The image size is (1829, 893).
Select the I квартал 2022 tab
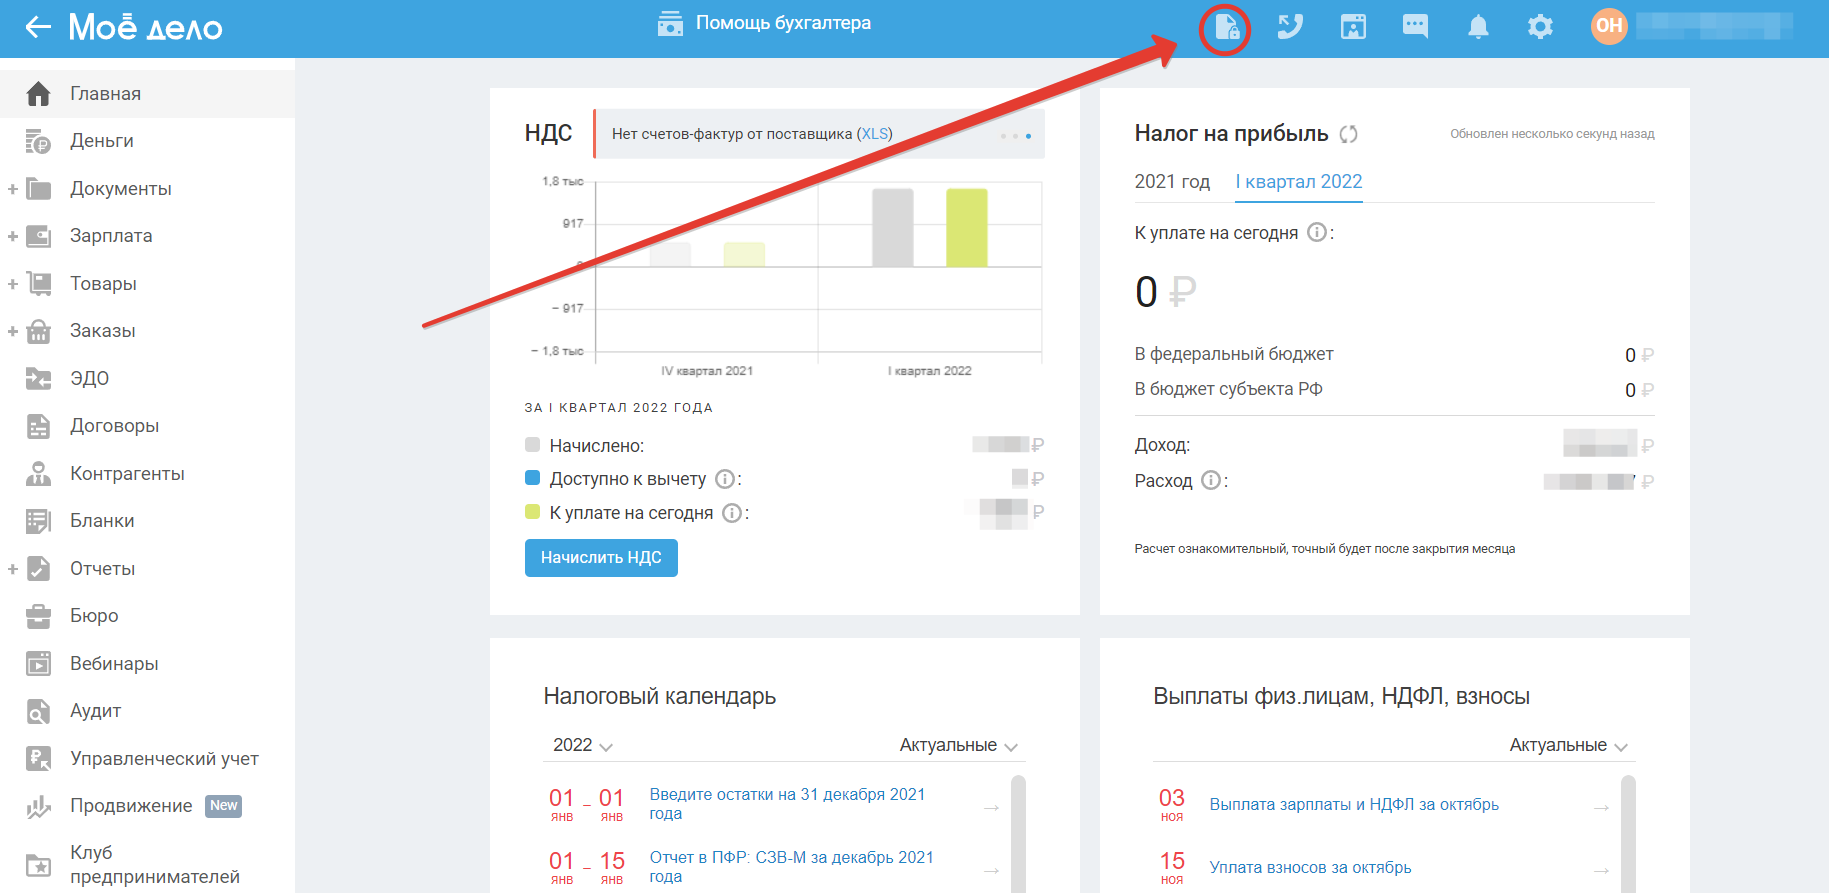1299,182
